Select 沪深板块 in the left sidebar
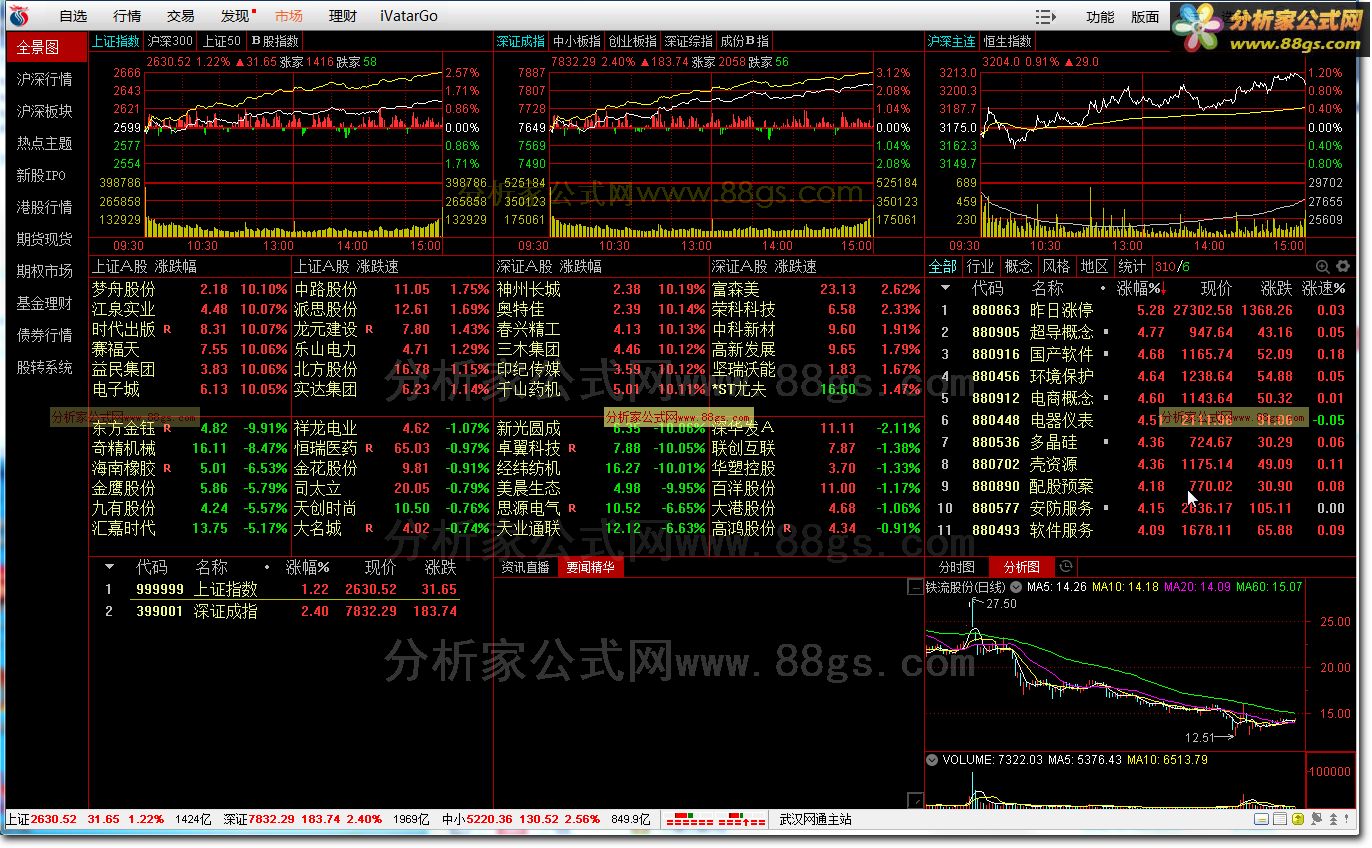This screenshot has width=1372, height=848. click(44, 111)
